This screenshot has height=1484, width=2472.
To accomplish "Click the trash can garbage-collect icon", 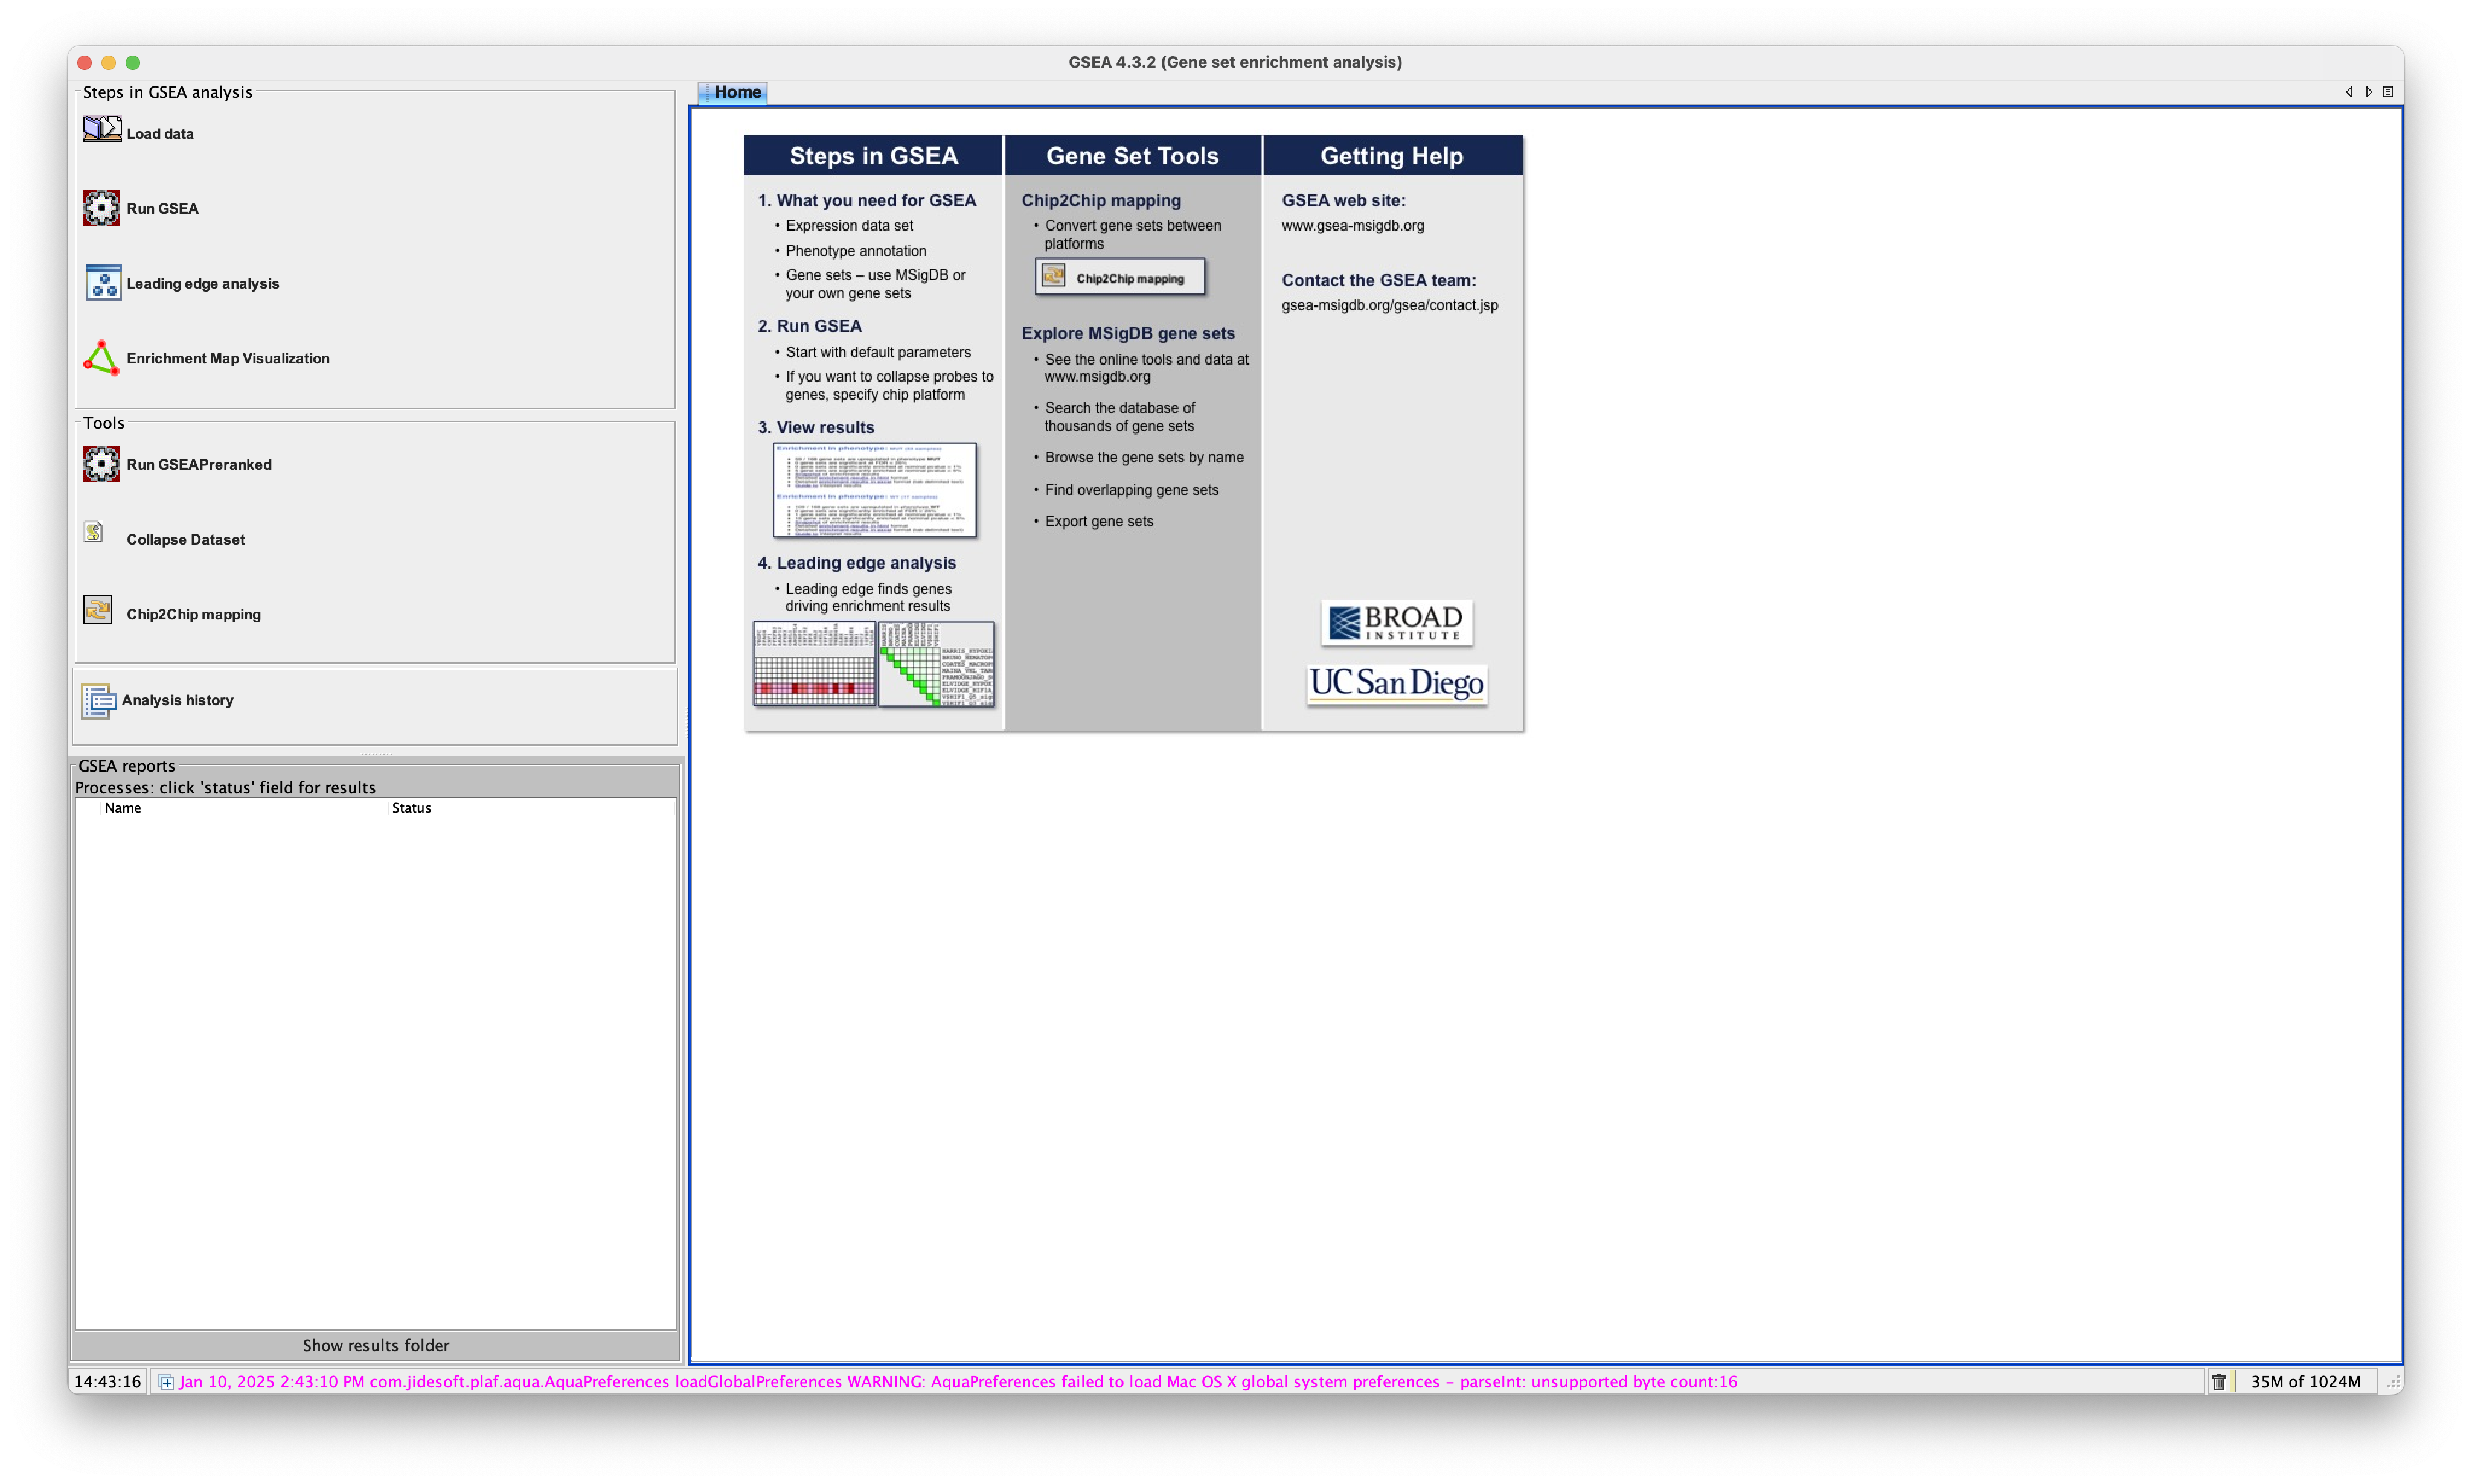I will click(2219, 1382).
